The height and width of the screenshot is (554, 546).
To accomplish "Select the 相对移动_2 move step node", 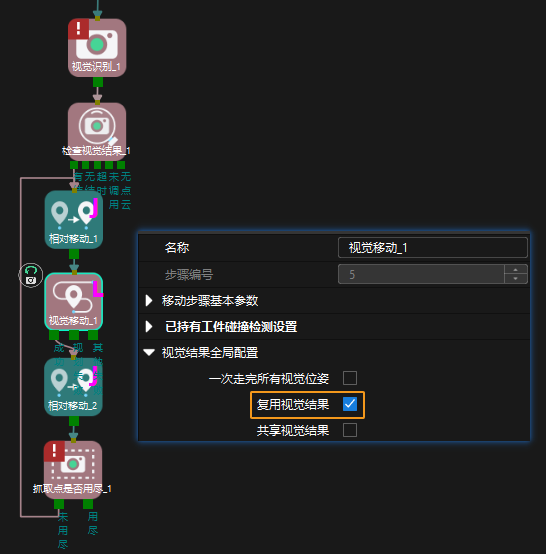I will coord(73,387).
